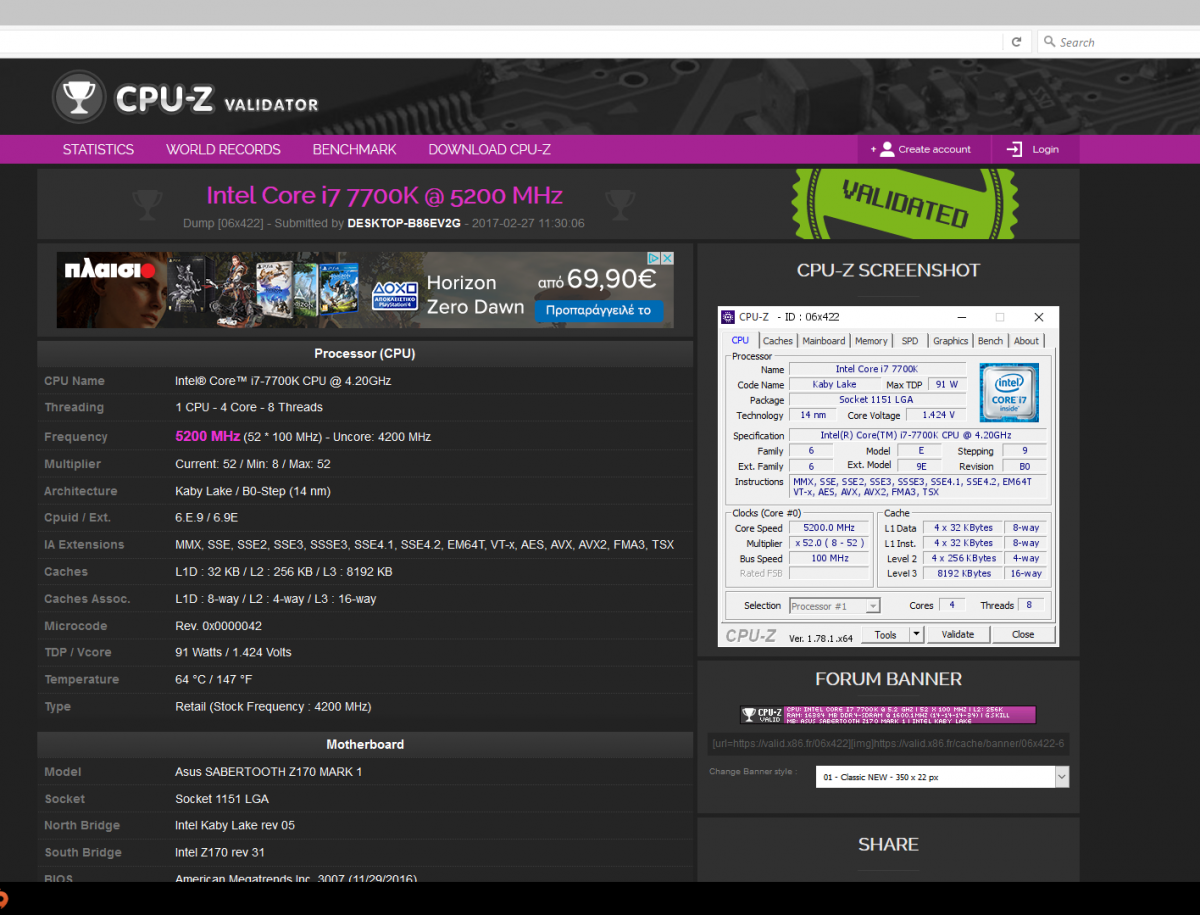Screen dimensions: 1200x915
Task: Open the Change Banner style dropdown
Action: coord(942,777)
